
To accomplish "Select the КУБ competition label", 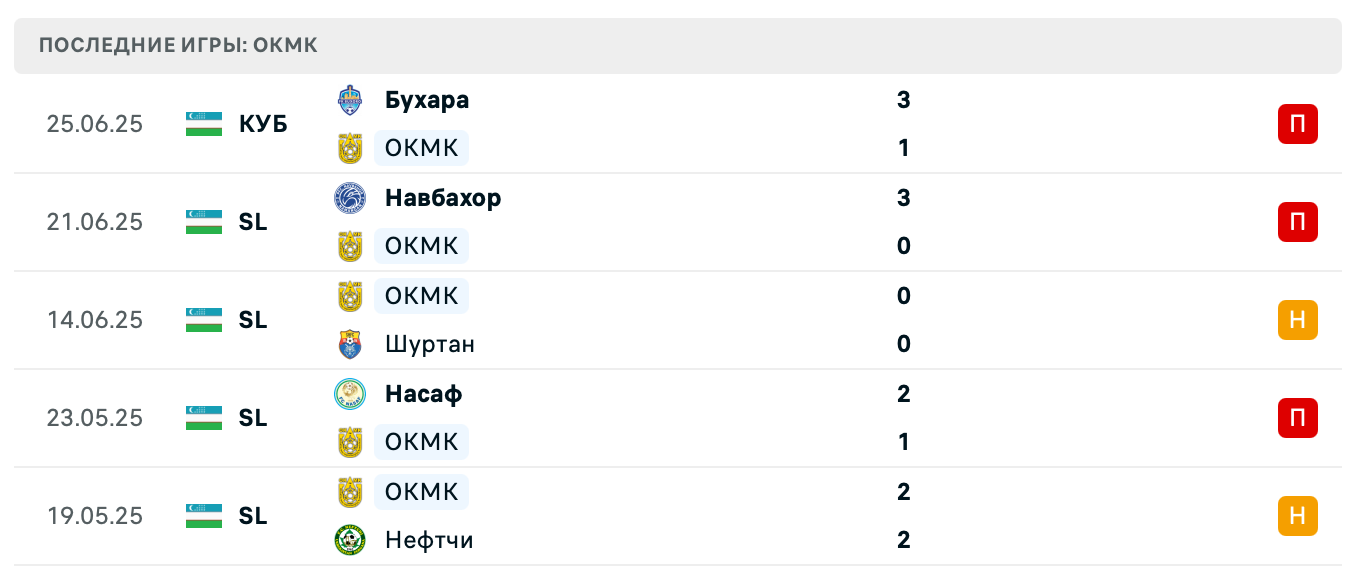I will (x=262, y=124).
